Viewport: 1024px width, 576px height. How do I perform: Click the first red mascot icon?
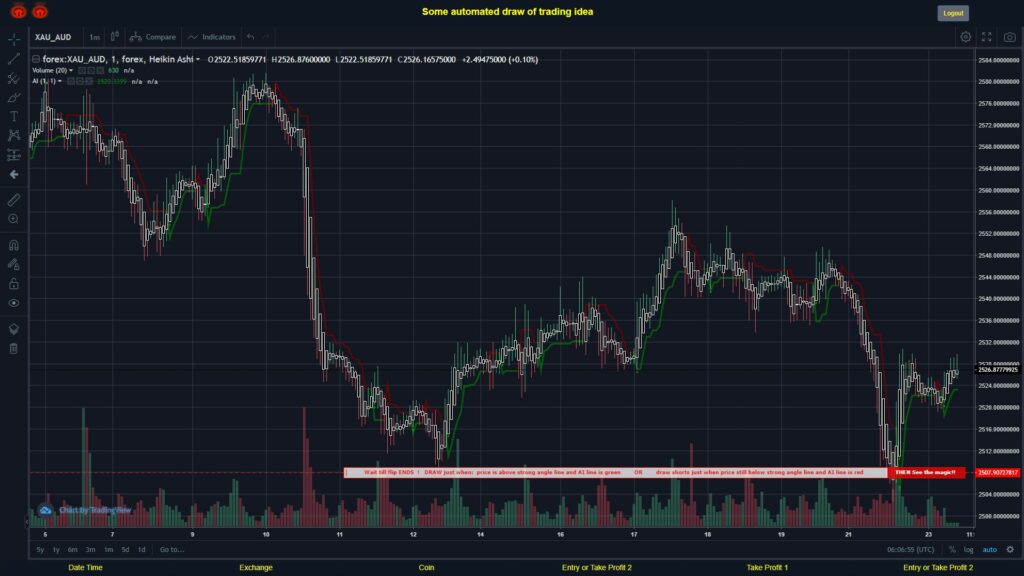18,11
